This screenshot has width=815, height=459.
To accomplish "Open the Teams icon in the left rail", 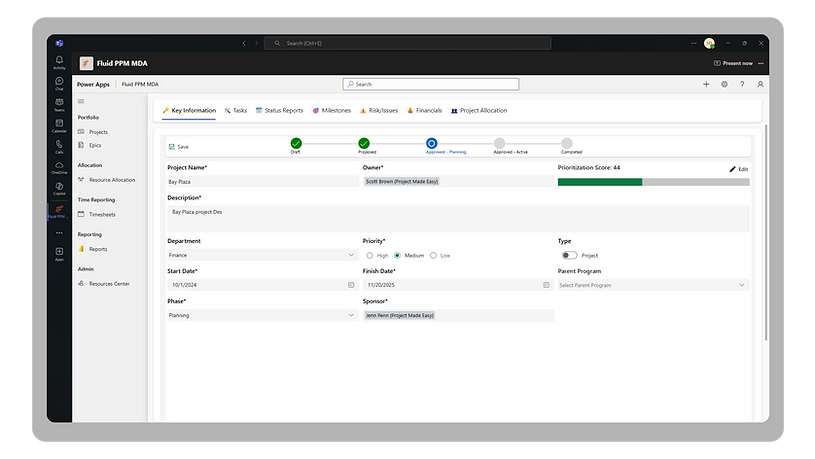I will pos(59,102).
